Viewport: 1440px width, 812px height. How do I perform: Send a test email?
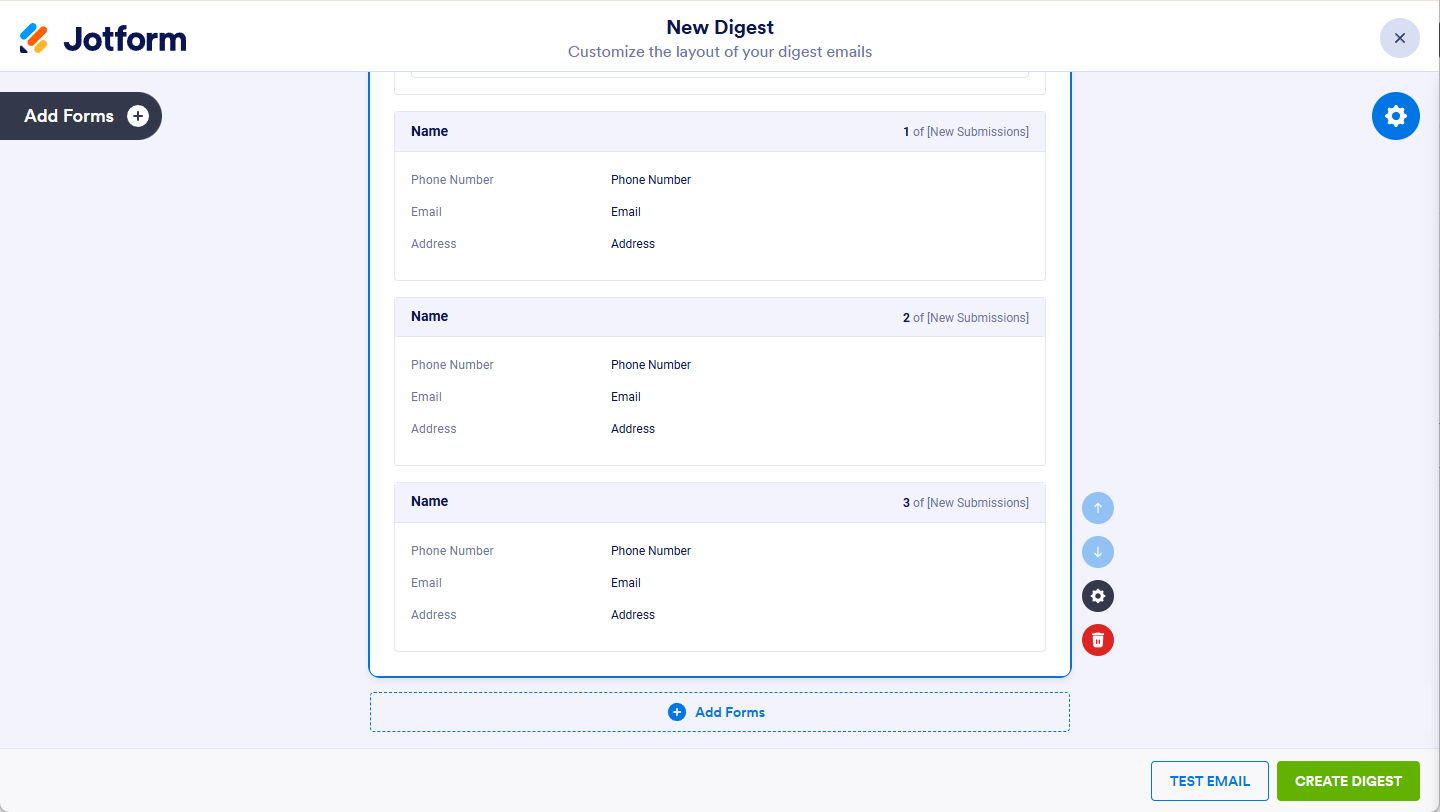[x=1209, y=781]
